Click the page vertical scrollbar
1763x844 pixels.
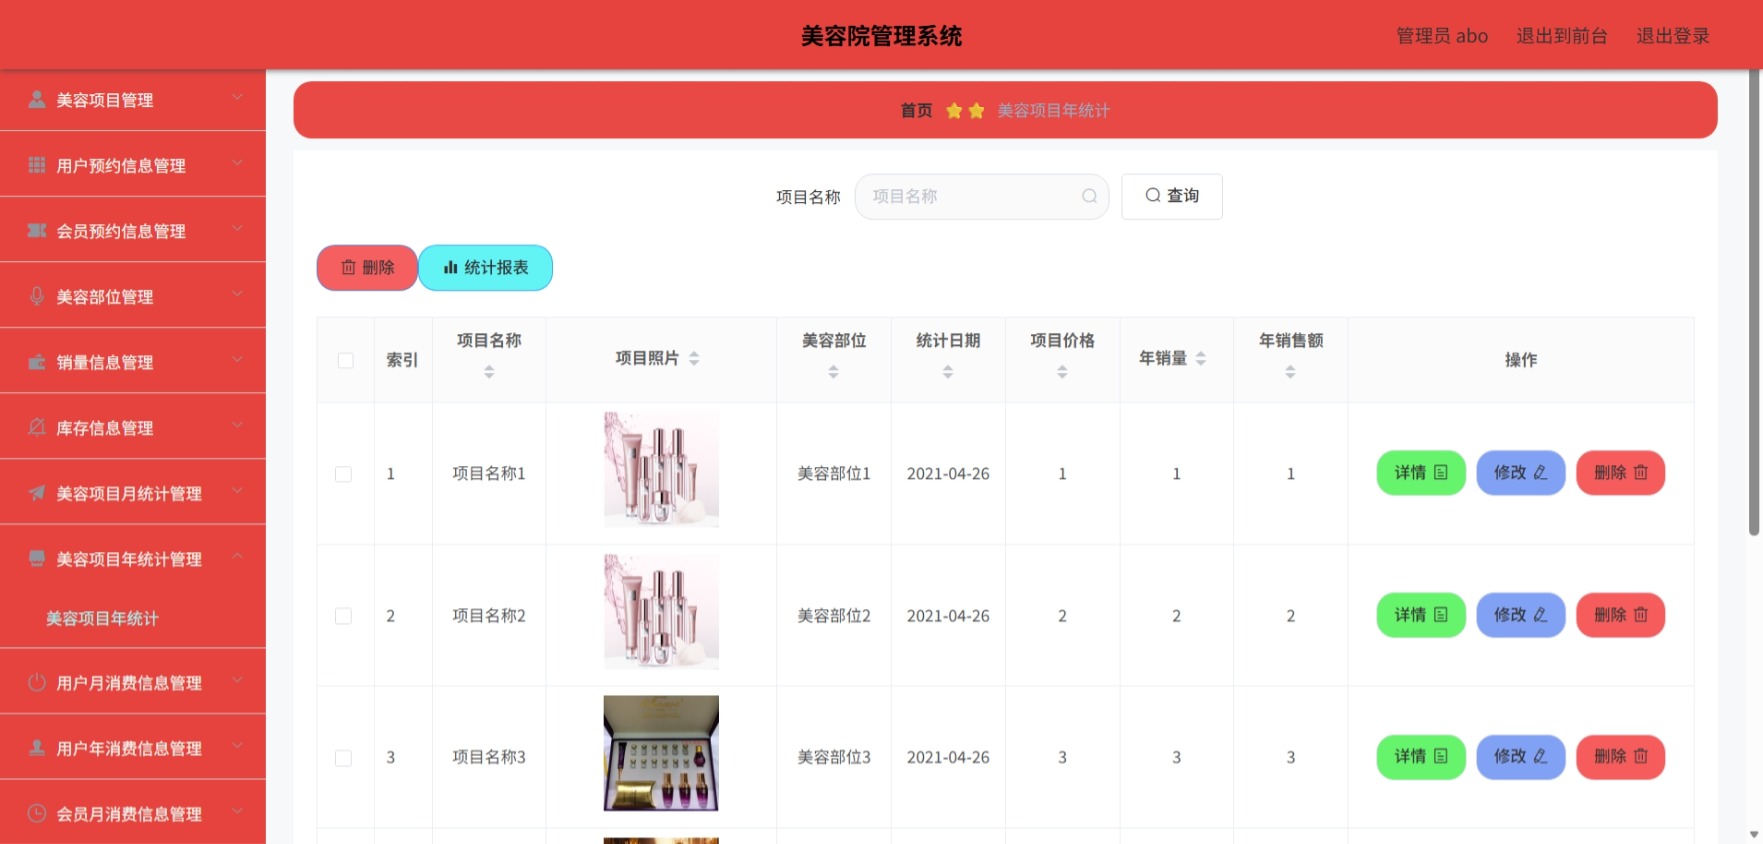(1753, 302)
